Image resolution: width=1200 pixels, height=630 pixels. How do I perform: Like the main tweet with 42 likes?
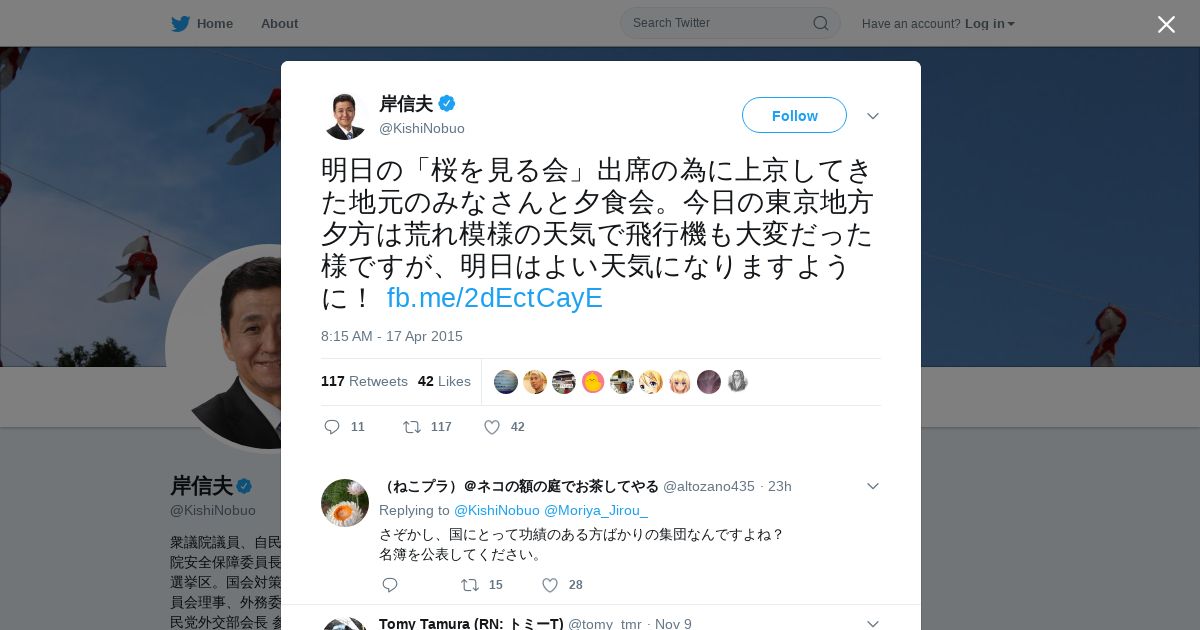pyautogui.click(x=492, y=427)
